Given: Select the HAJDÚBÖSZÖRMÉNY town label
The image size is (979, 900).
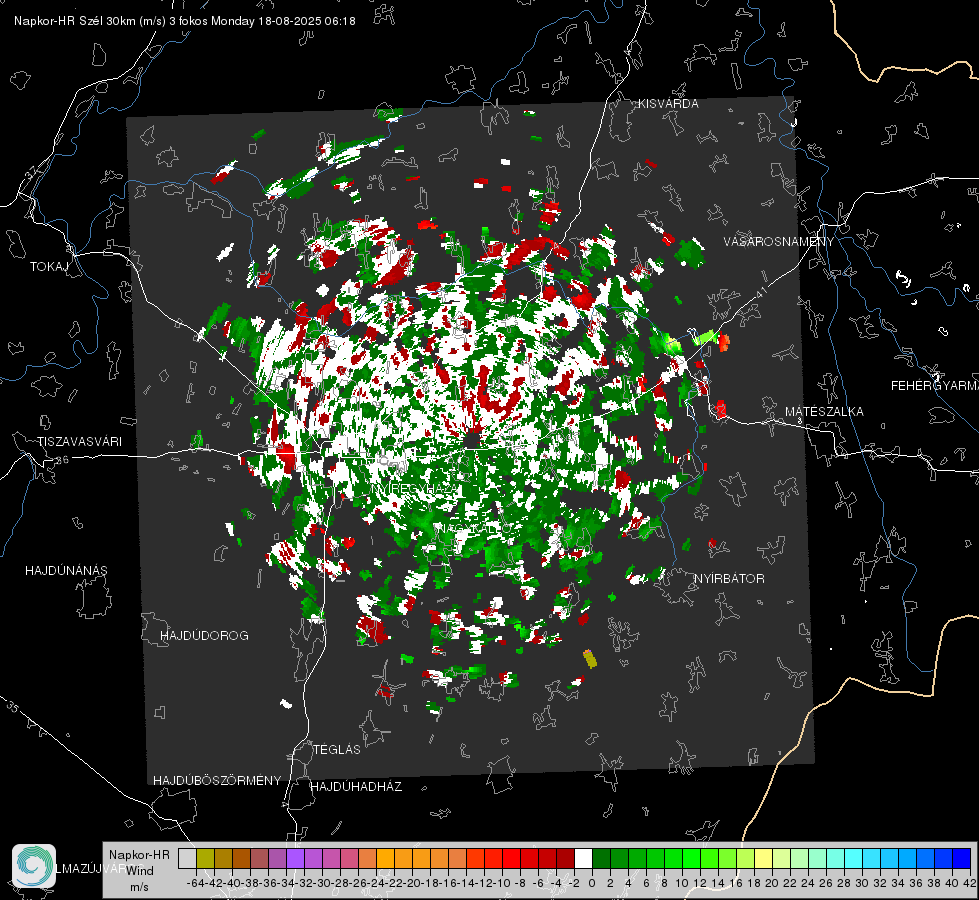Looking at the screenshot, I should point(217,781).
